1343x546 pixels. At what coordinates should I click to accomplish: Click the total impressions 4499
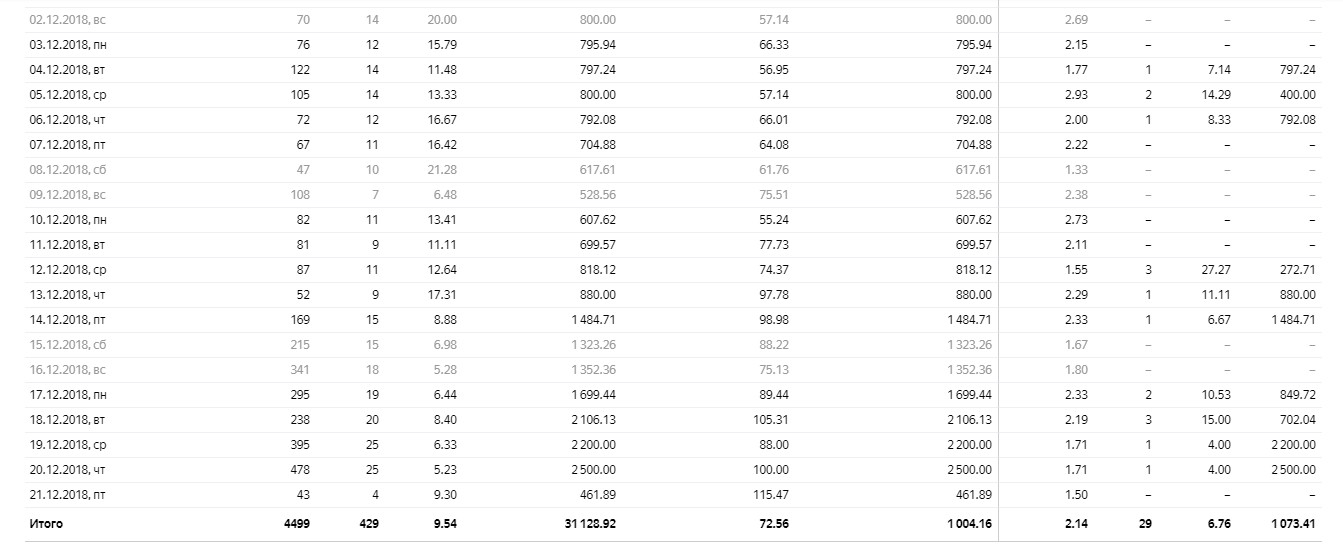point(297,523)
